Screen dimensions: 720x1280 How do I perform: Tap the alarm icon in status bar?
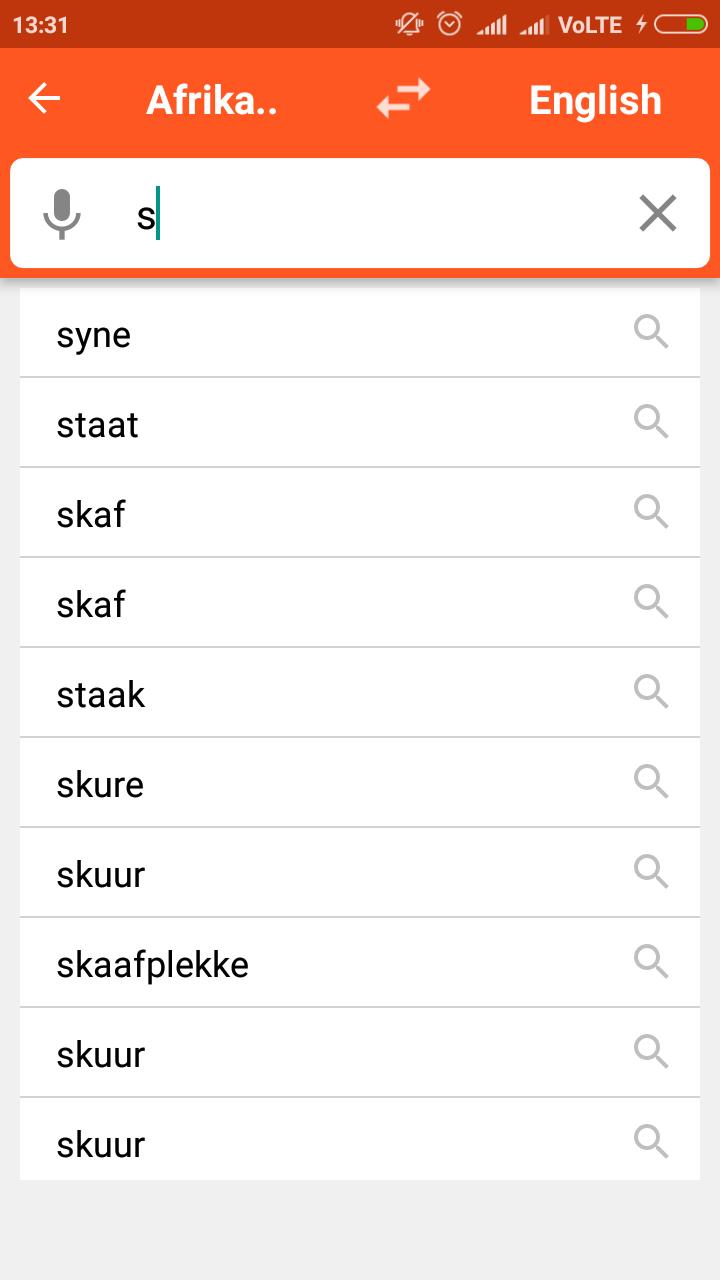point(450,24)
